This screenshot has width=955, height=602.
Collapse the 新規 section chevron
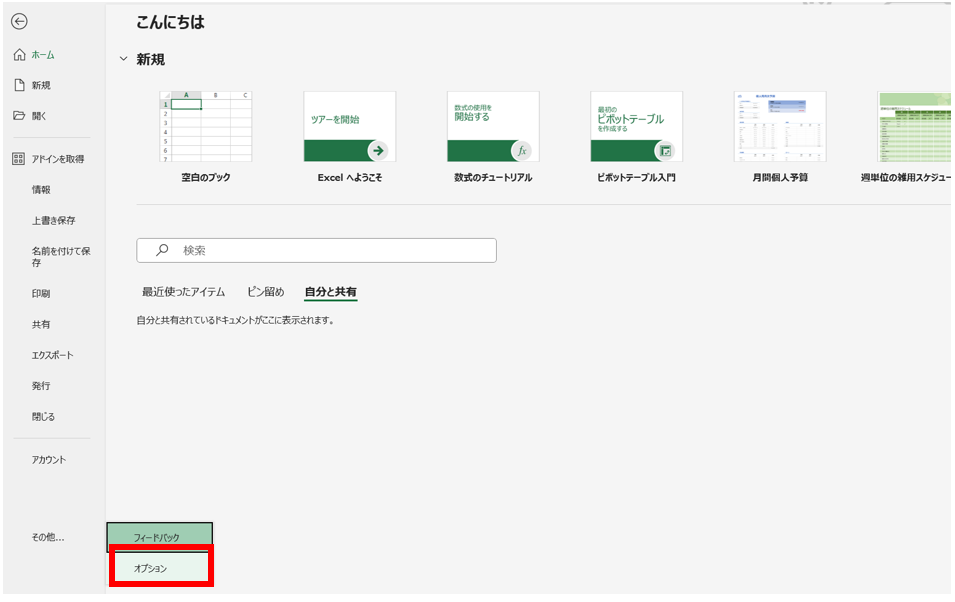[124, 59]
